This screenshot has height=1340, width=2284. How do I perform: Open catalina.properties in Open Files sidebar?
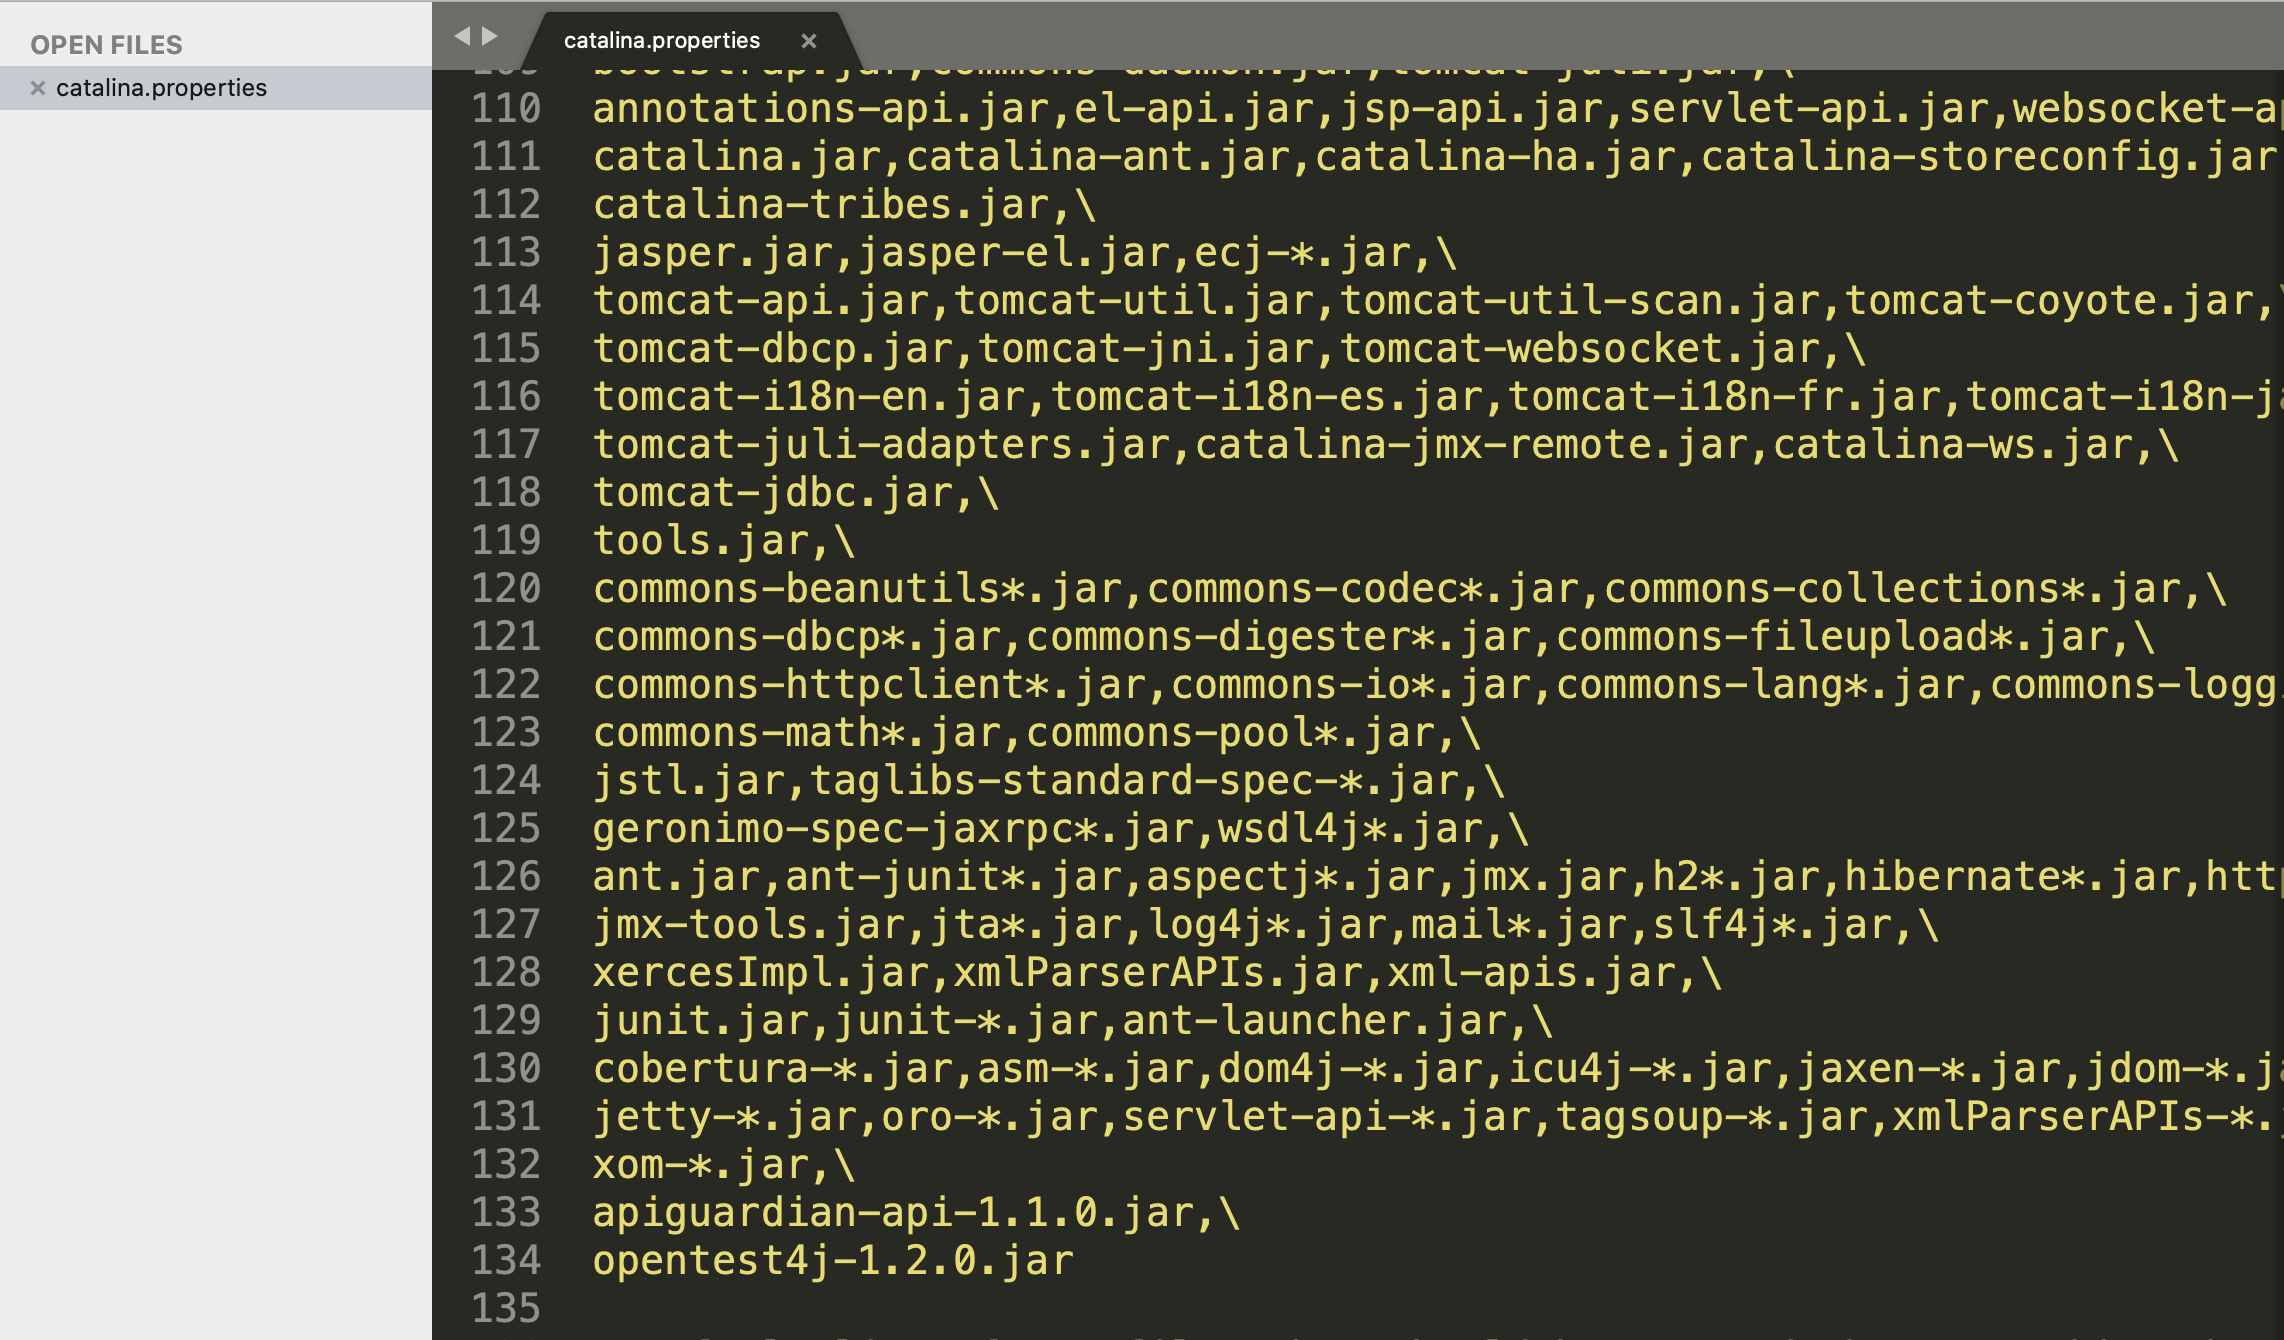coord(161,88)
